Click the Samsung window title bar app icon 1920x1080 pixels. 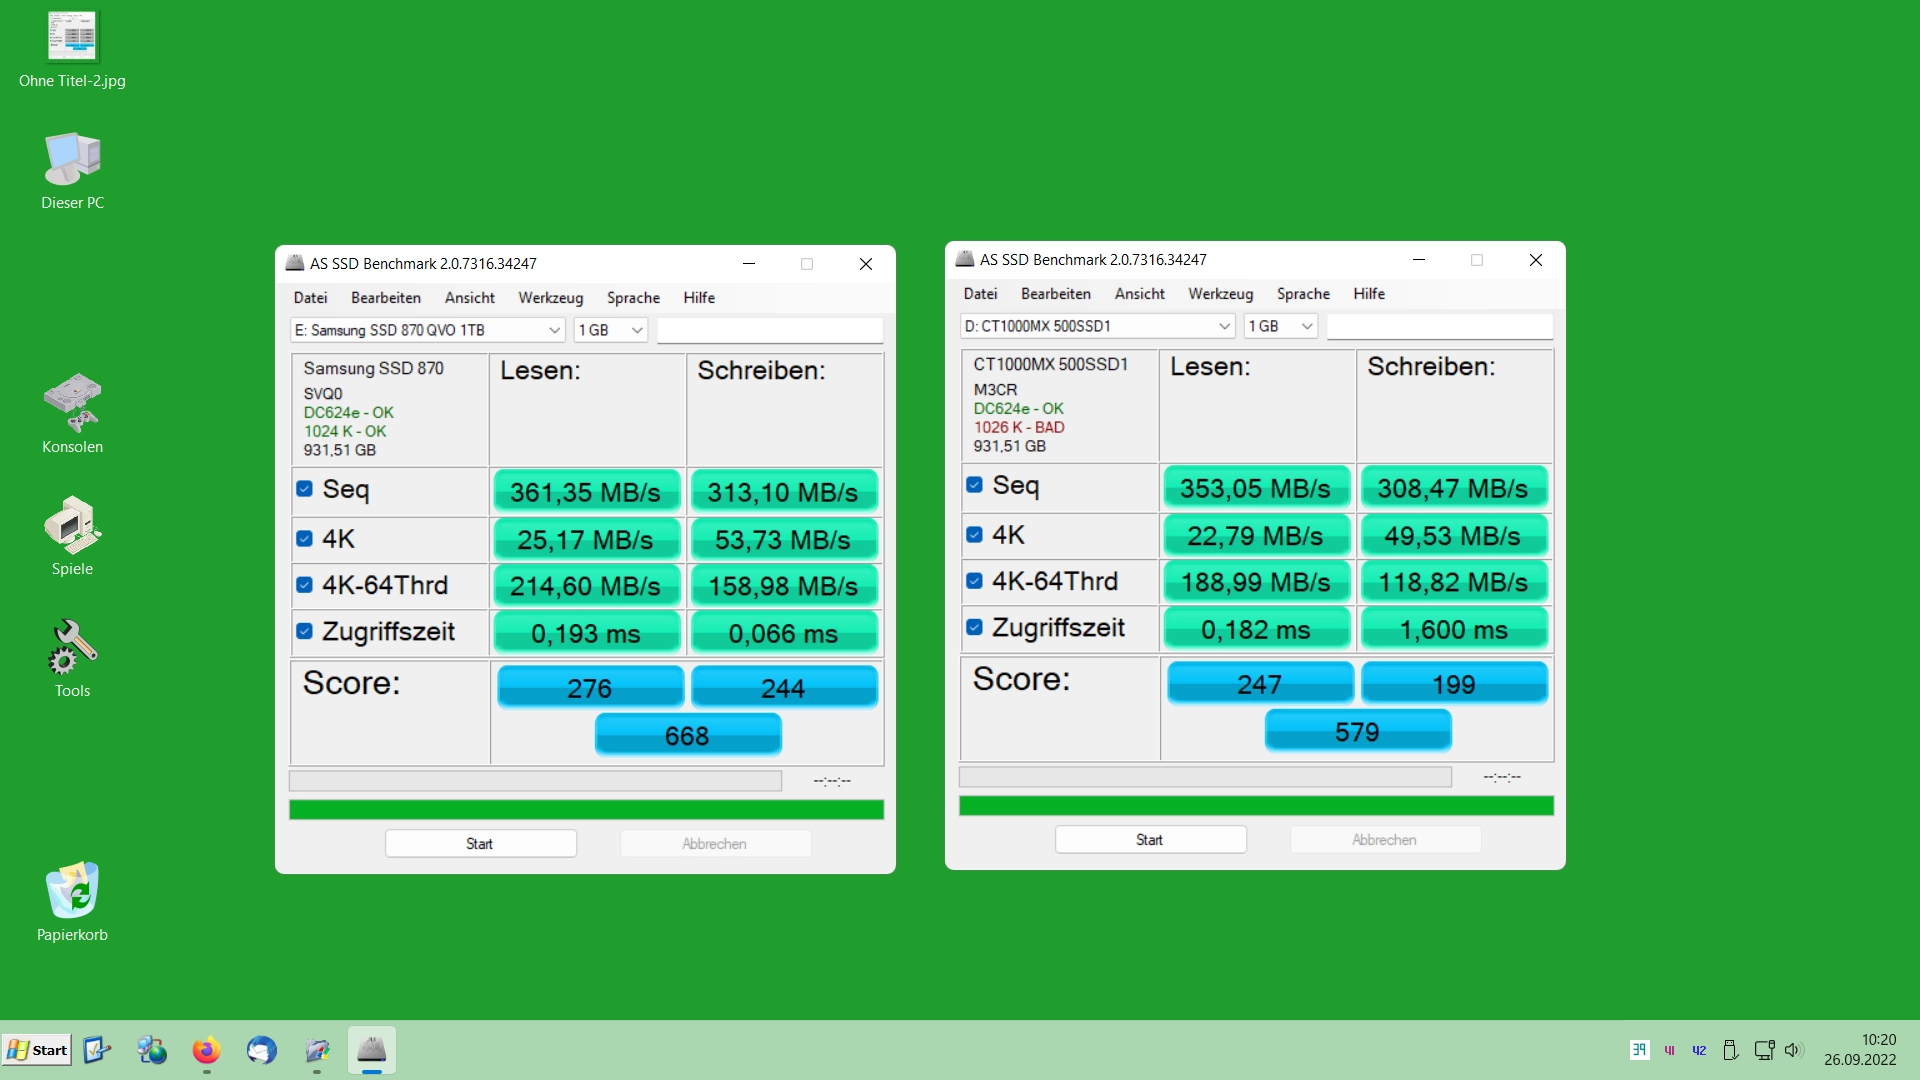pos(294,263)
